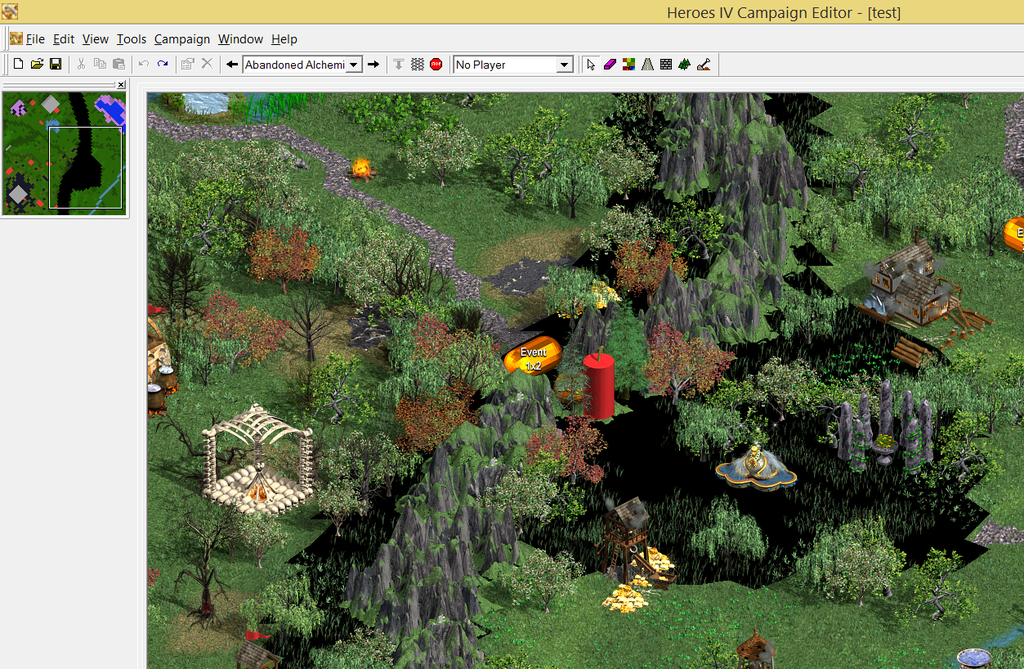The image size is (1024, 669).
Task: Open a map file with folder icon
Action: pyautogui.click(x=37, y=64)
